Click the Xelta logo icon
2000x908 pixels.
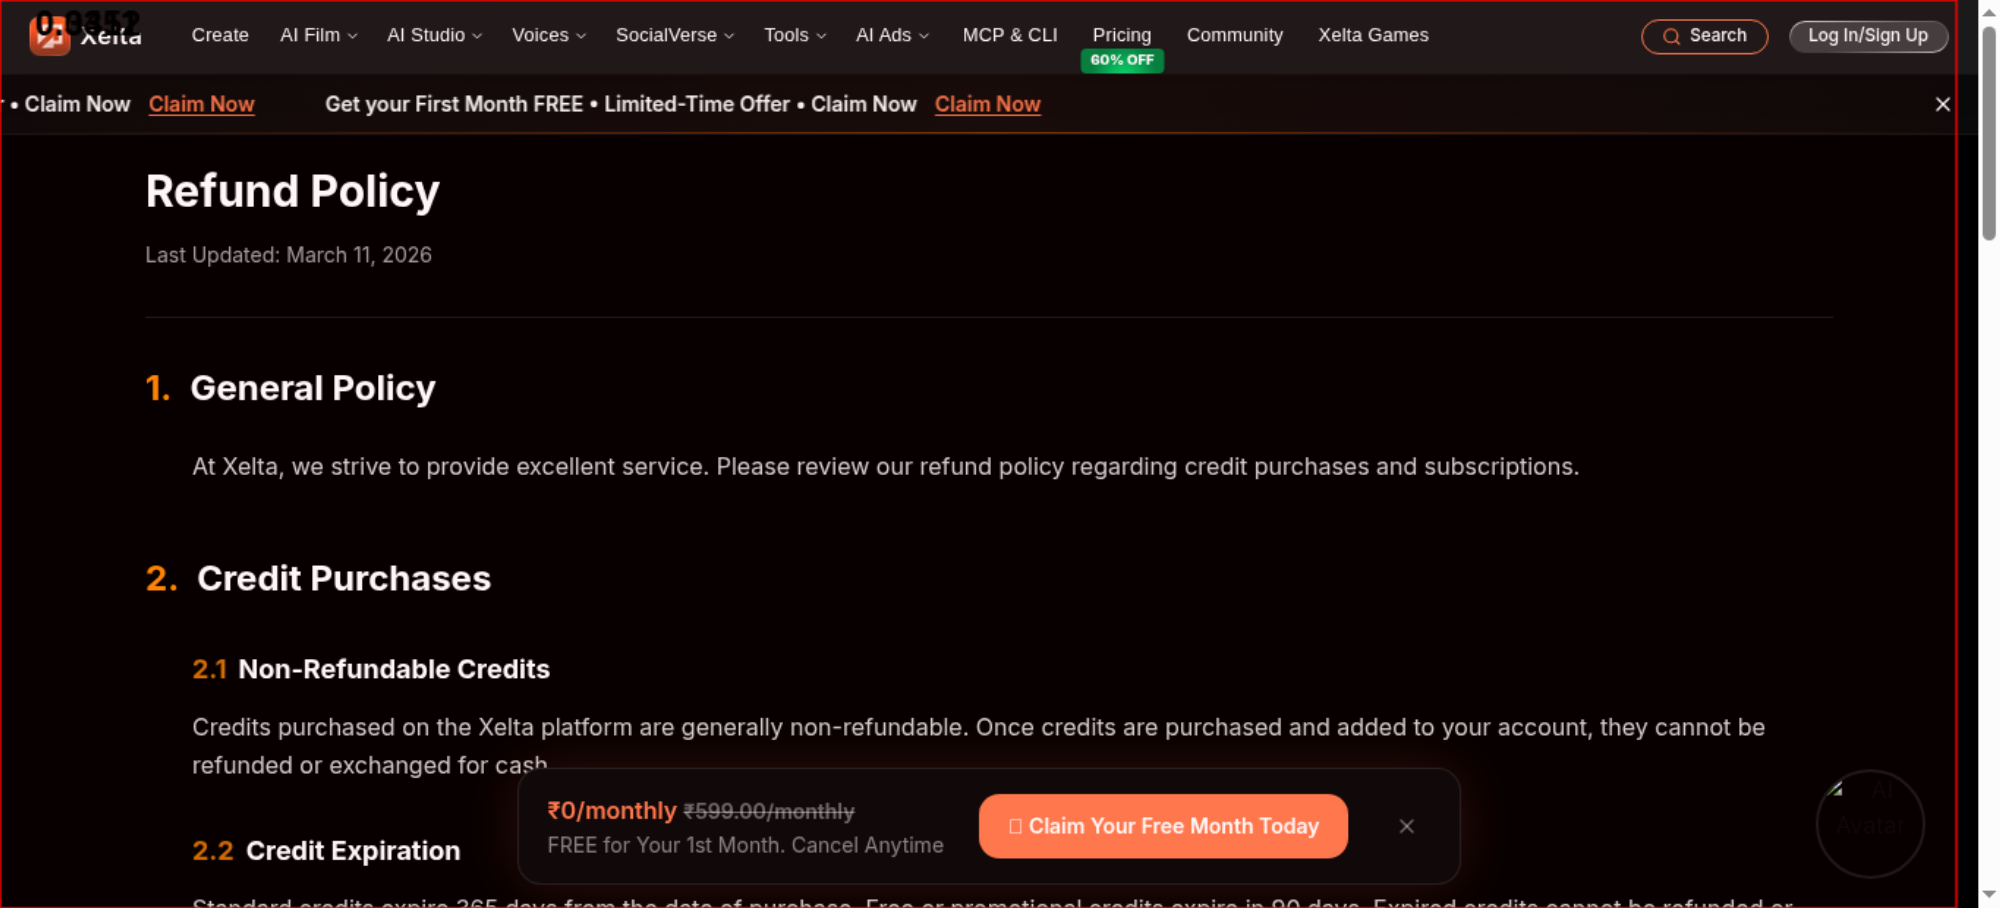click(x=49, y=35)
